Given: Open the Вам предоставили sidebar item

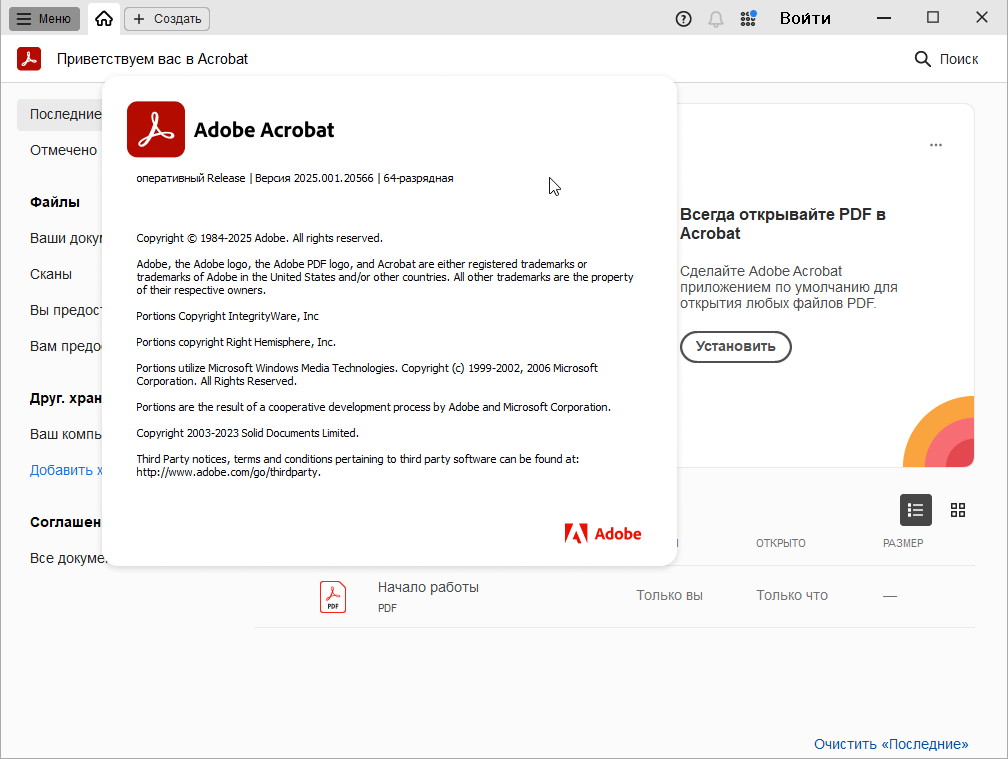Looking at the screenshot, I should 66,346.
